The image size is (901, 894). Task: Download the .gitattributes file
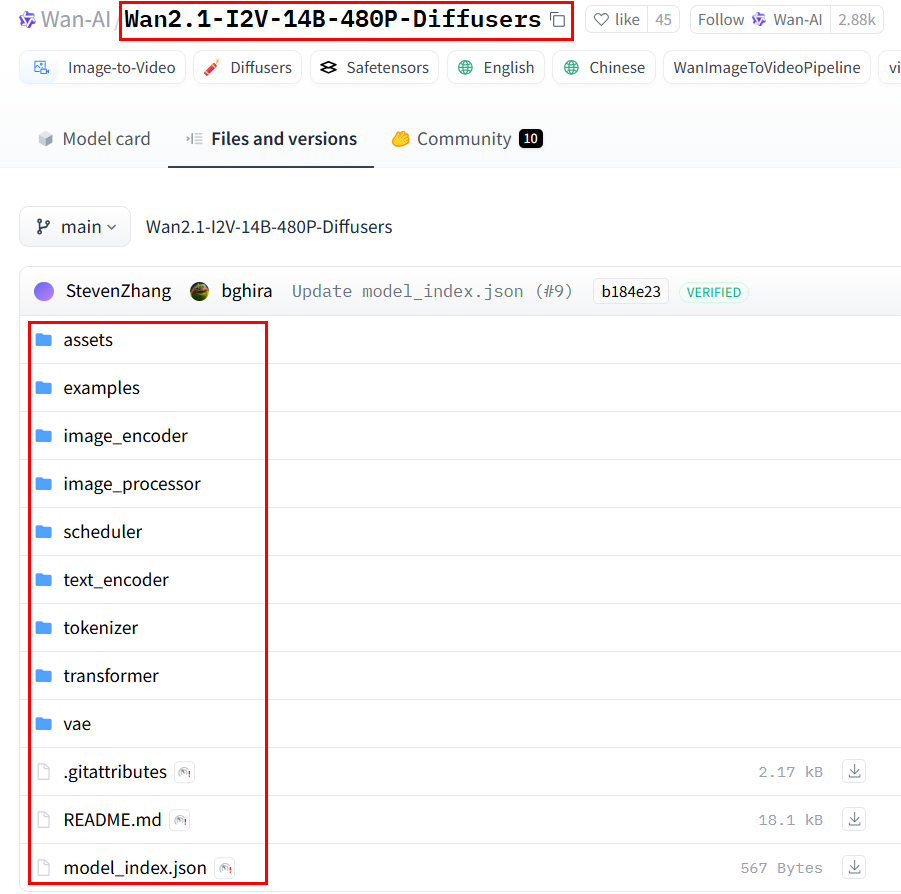pyautogui.click(x=854, y=772)
